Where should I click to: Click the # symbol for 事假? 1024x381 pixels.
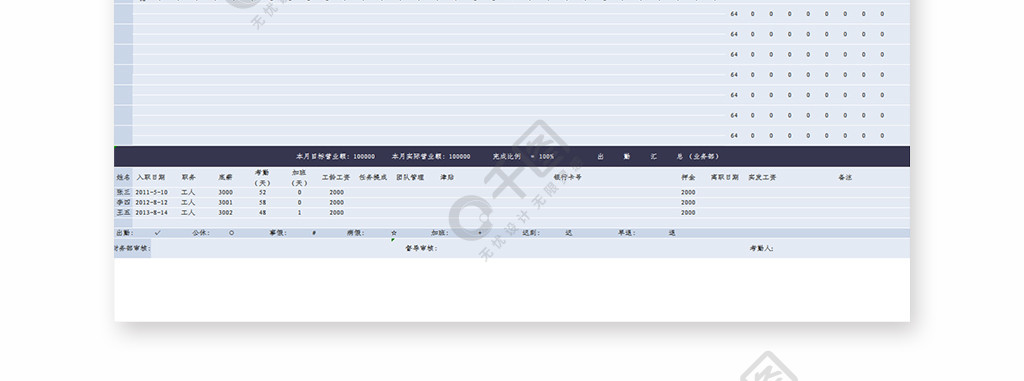[314, 233]
